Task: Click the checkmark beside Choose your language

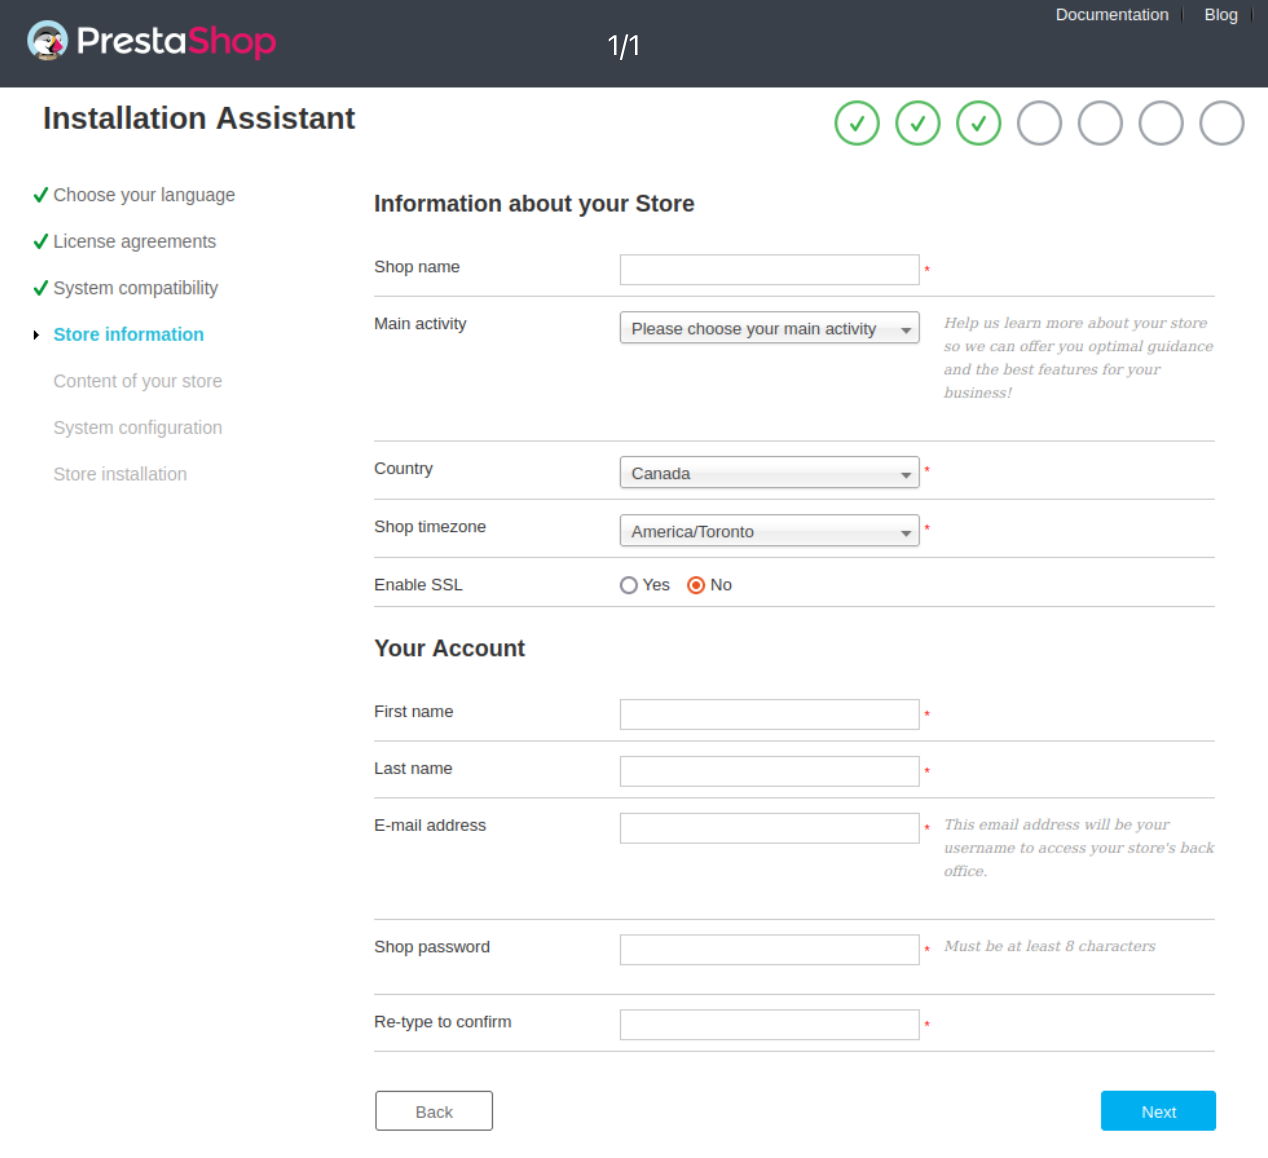Action: click(x=41, y=195)
